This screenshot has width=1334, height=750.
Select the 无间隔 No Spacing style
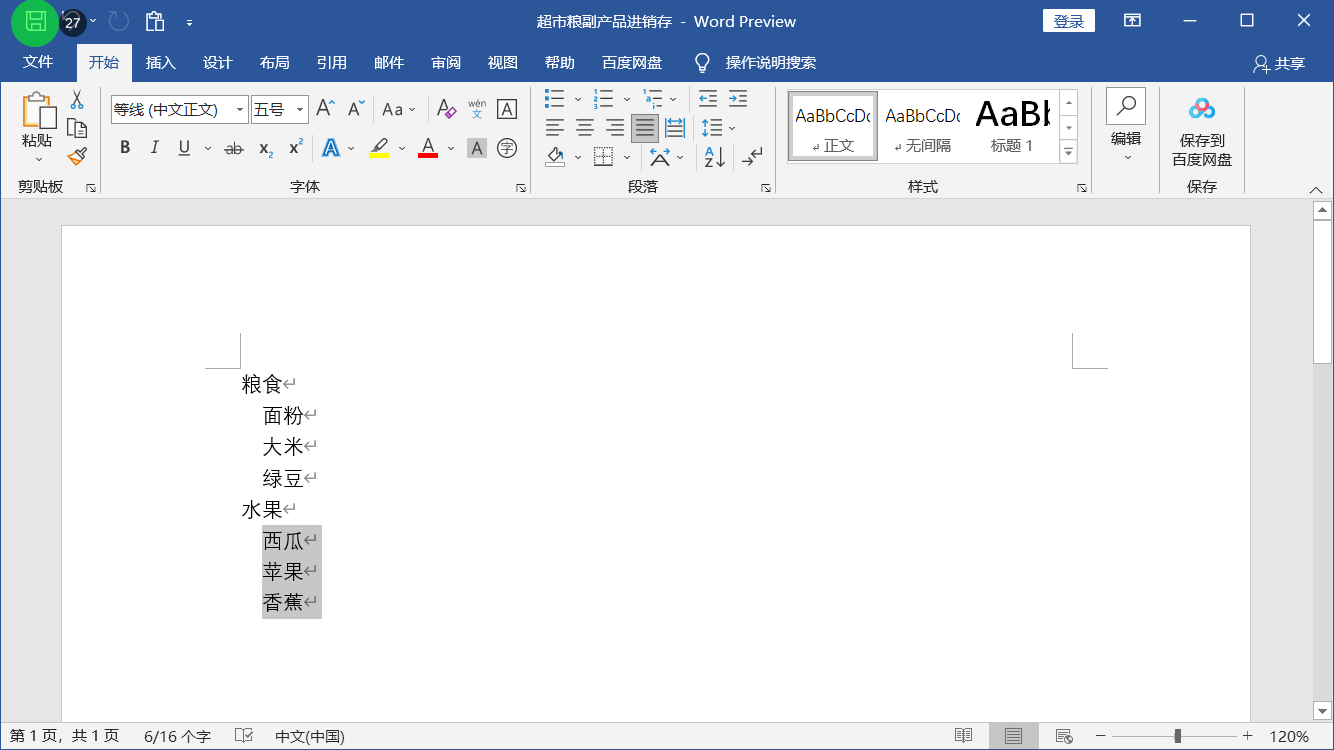pyautogui.click(x=922, y=126)
